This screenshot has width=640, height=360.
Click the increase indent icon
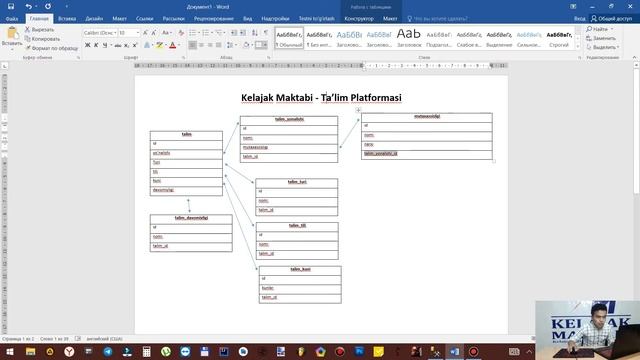(243, 33)
